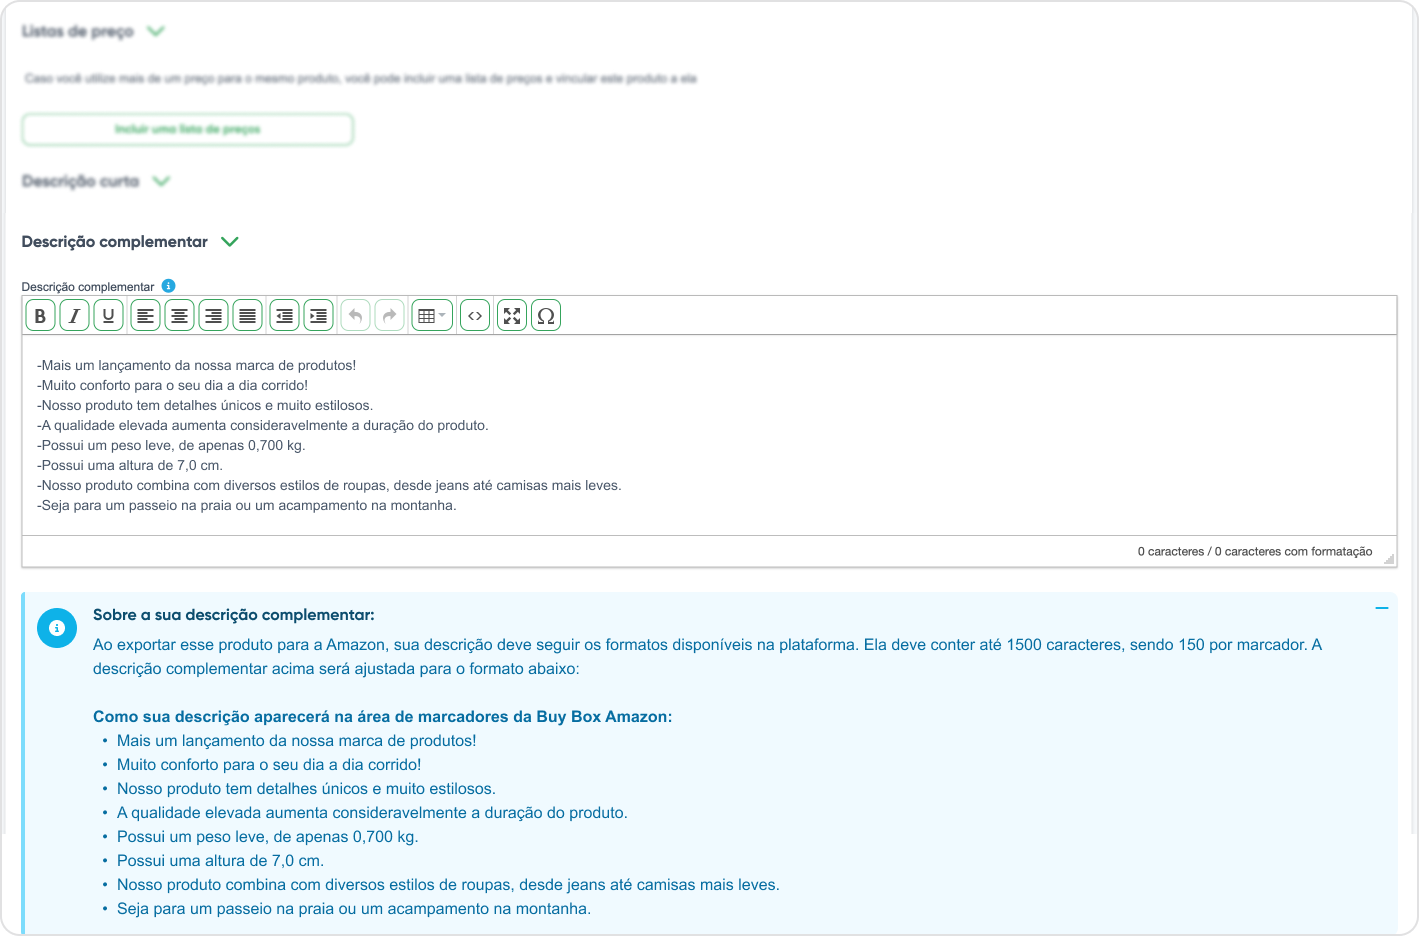Apply italic formatting
1419x936 pixels.
74,316
